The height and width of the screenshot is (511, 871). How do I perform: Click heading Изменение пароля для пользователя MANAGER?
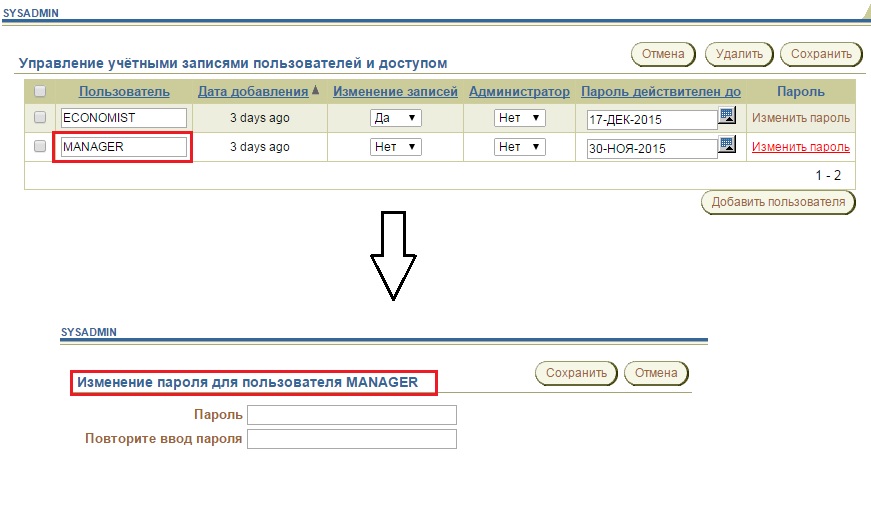pos(247,382)
